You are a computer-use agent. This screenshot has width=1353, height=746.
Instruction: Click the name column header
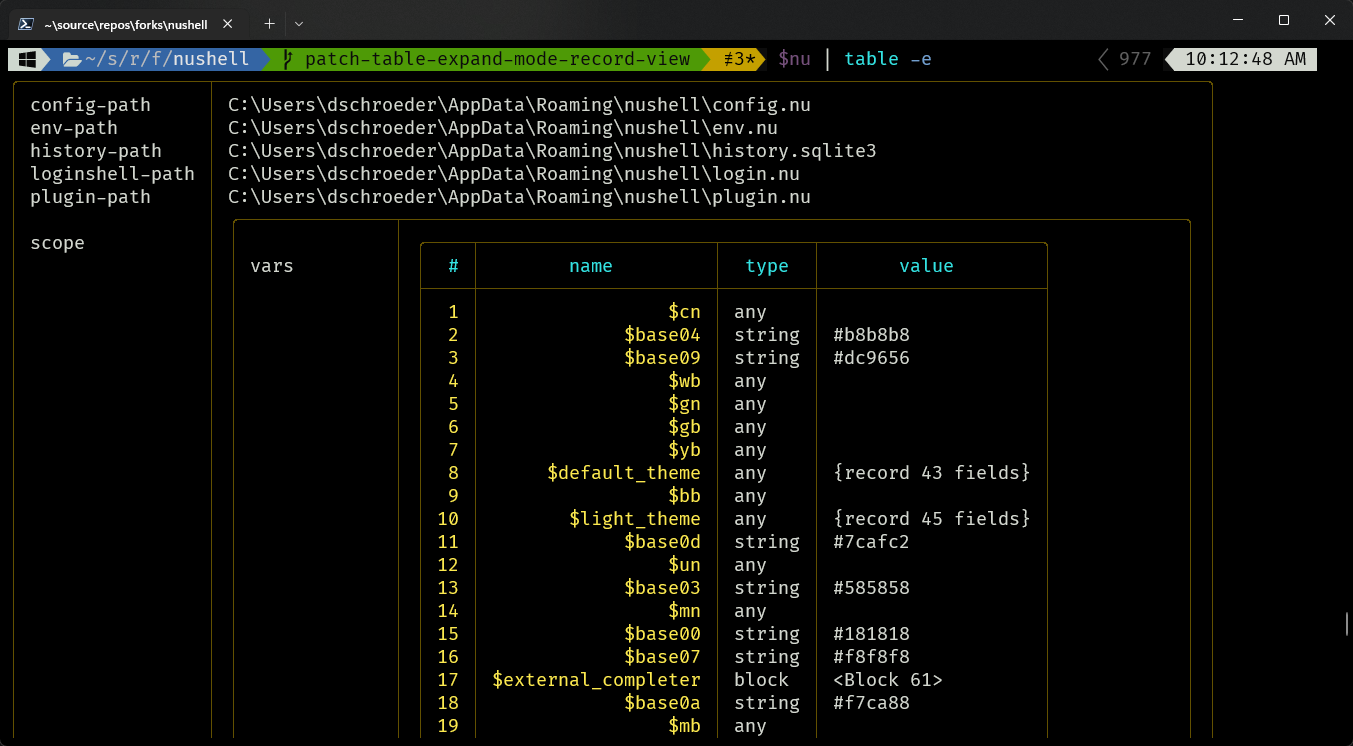coord(591,266)
